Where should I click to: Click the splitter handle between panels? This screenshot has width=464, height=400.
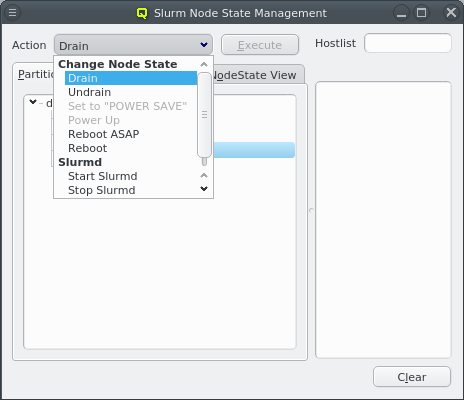(x=311, y=211)
